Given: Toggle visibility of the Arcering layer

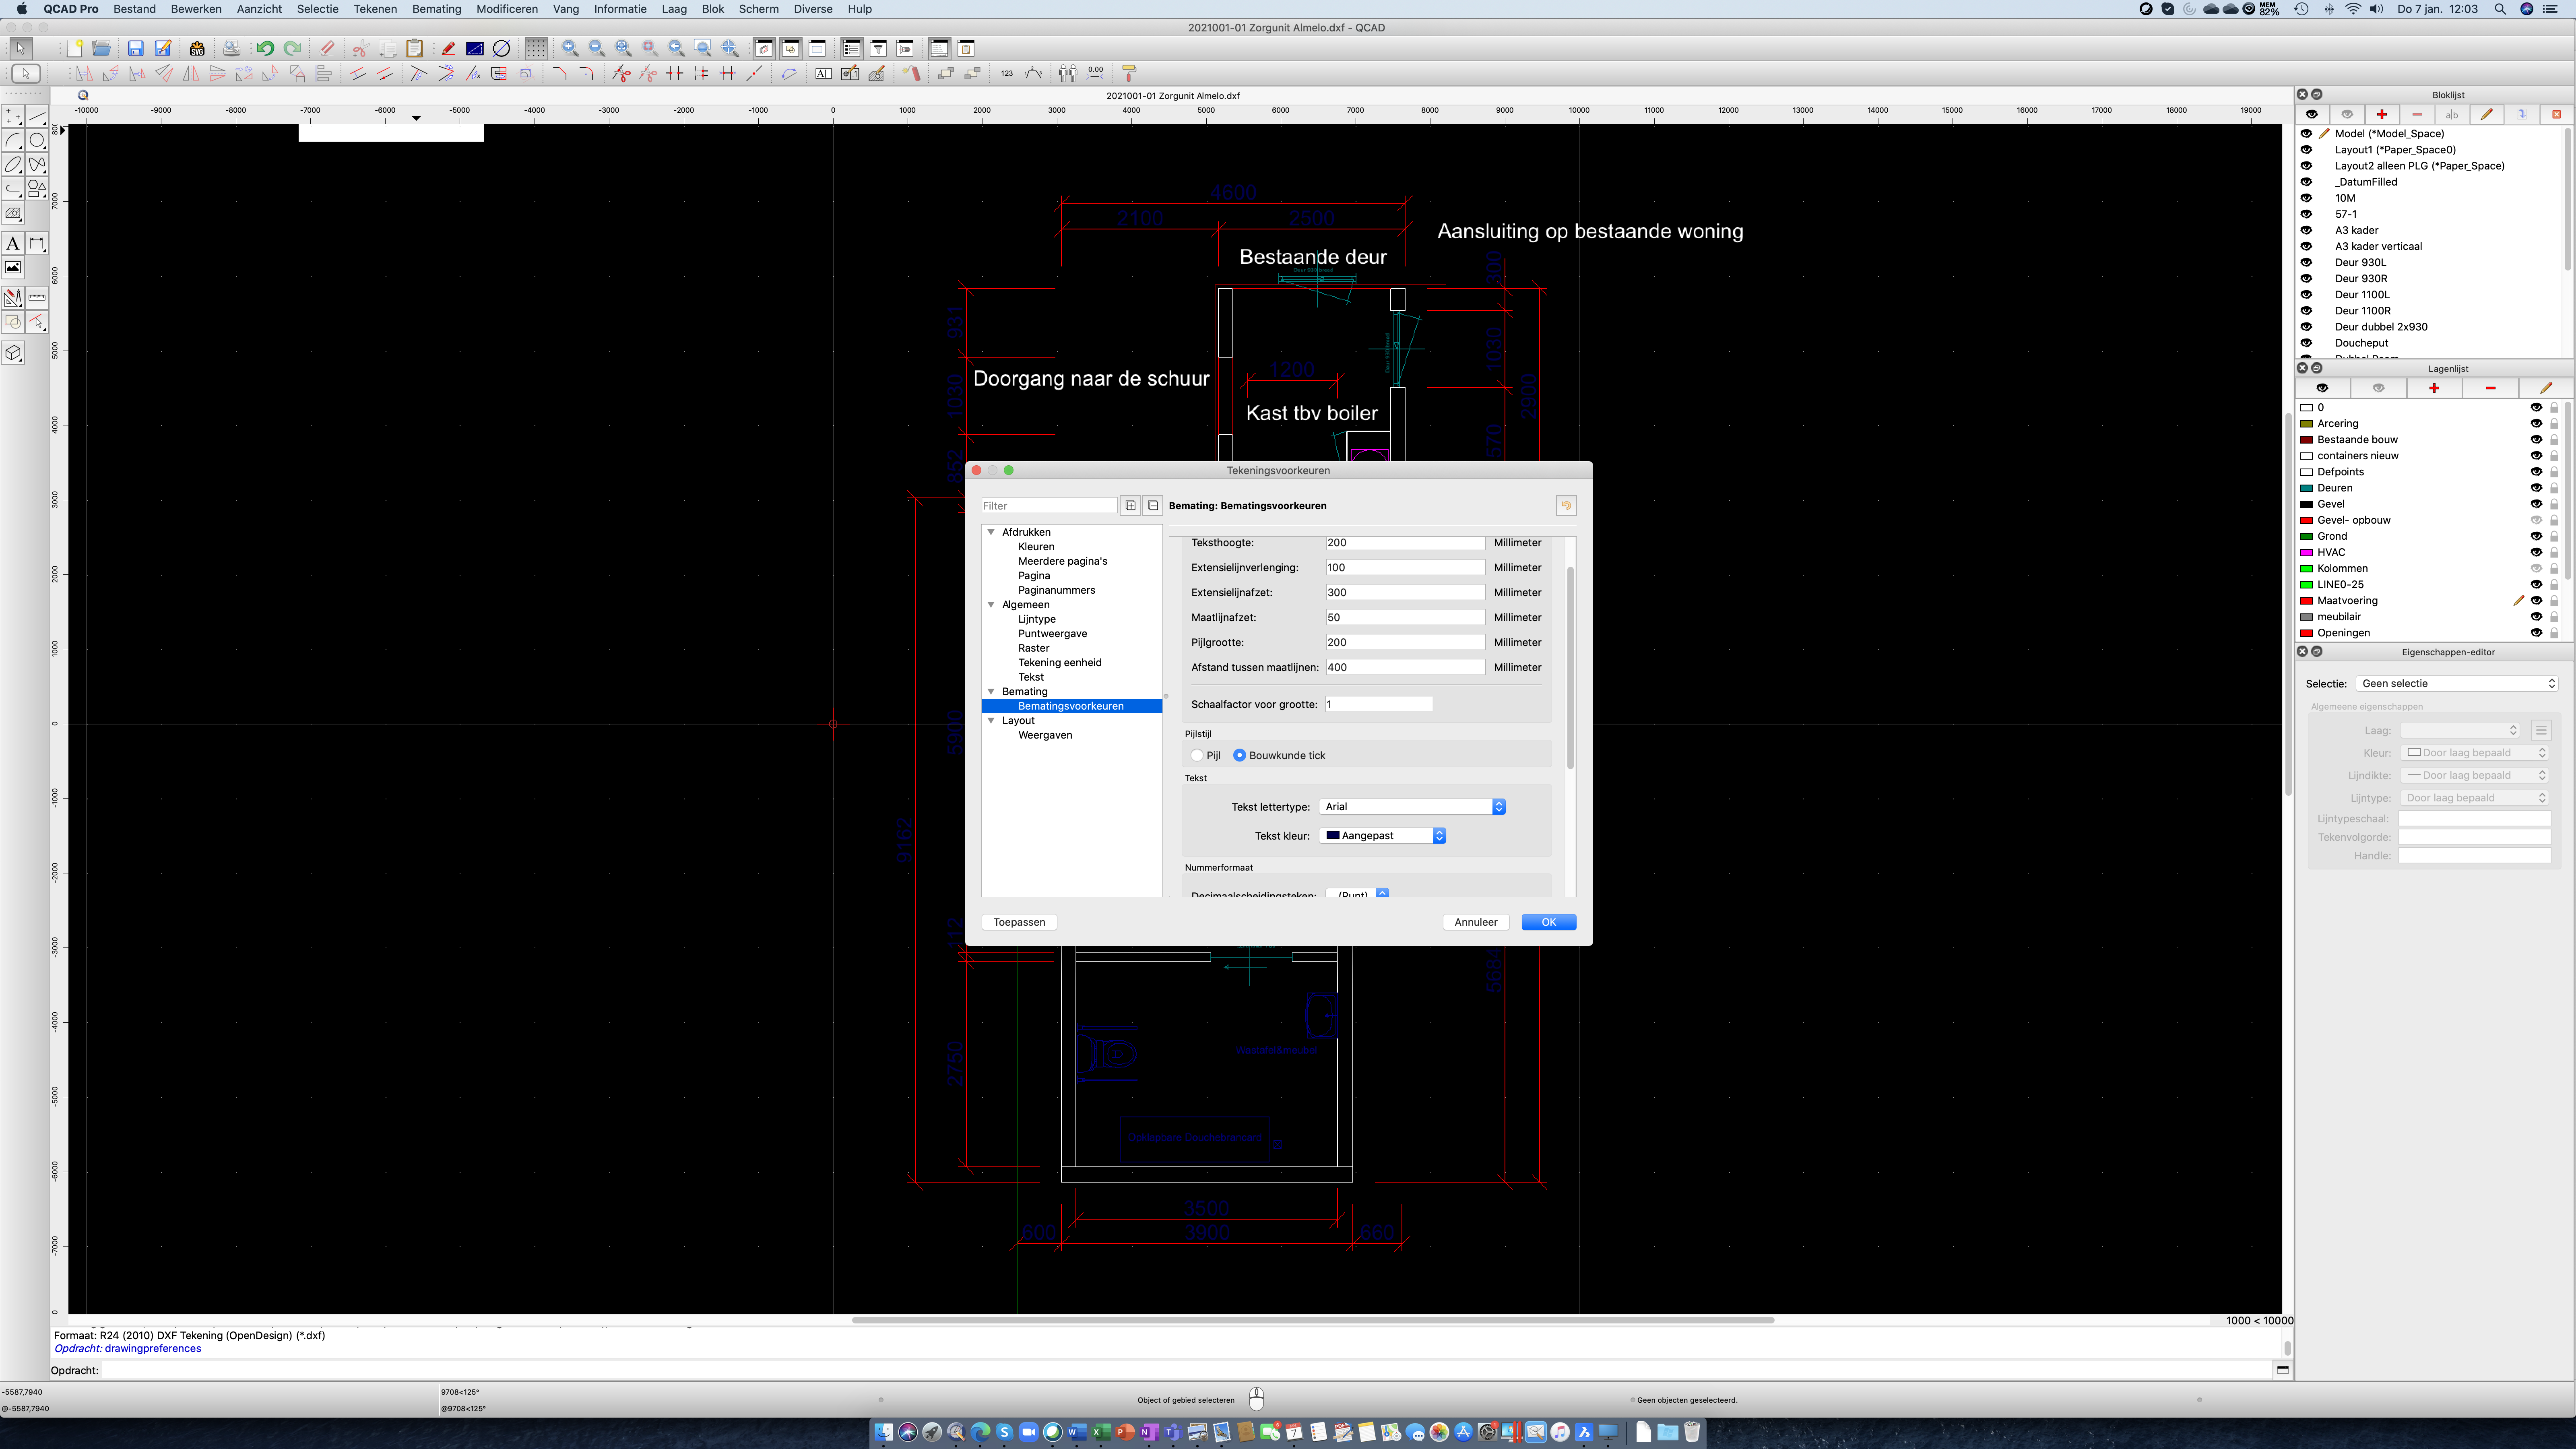Looking at the screenshot, I should click(x=2536, y=424).
